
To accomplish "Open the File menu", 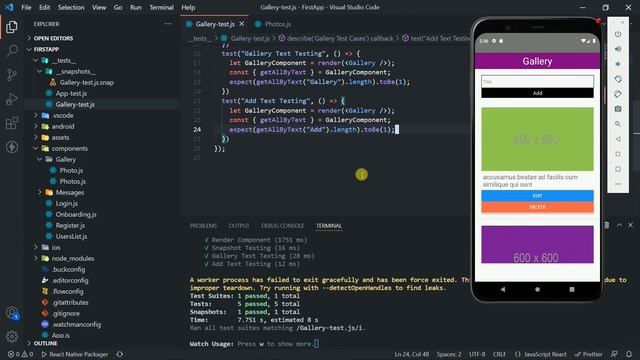I will [26, 7].
